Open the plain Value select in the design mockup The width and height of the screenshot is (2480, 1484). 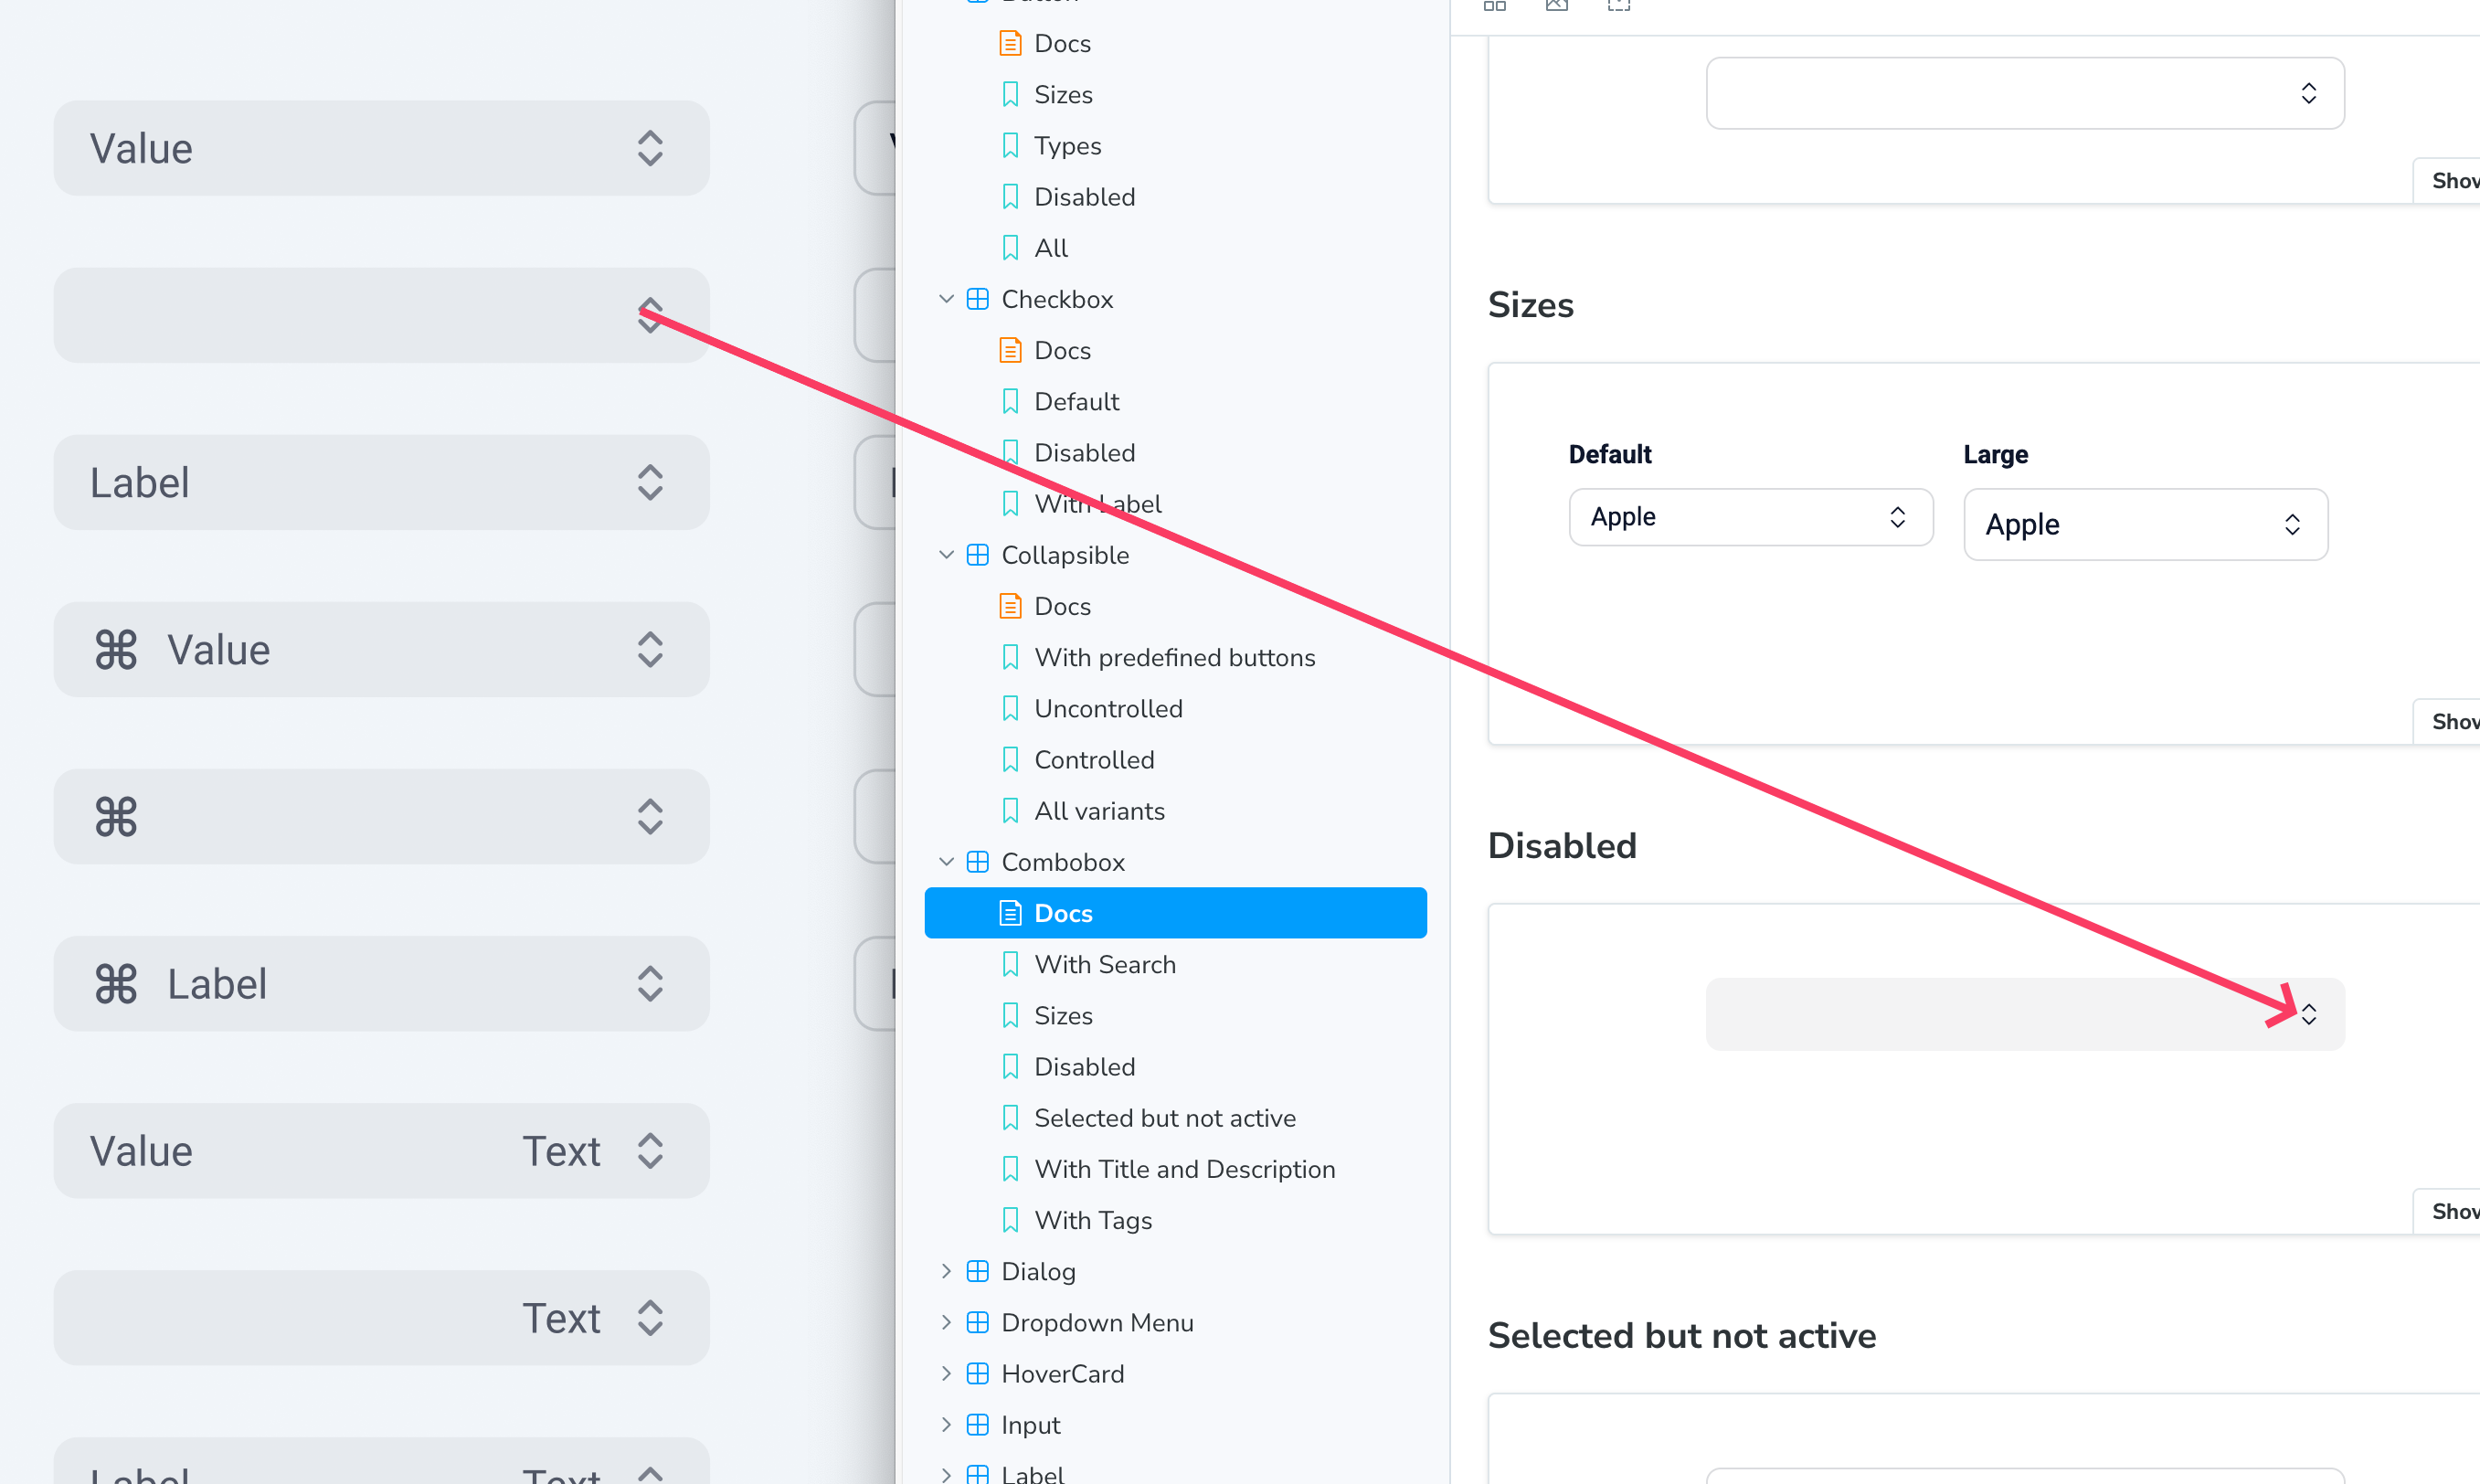pos(381,148)
